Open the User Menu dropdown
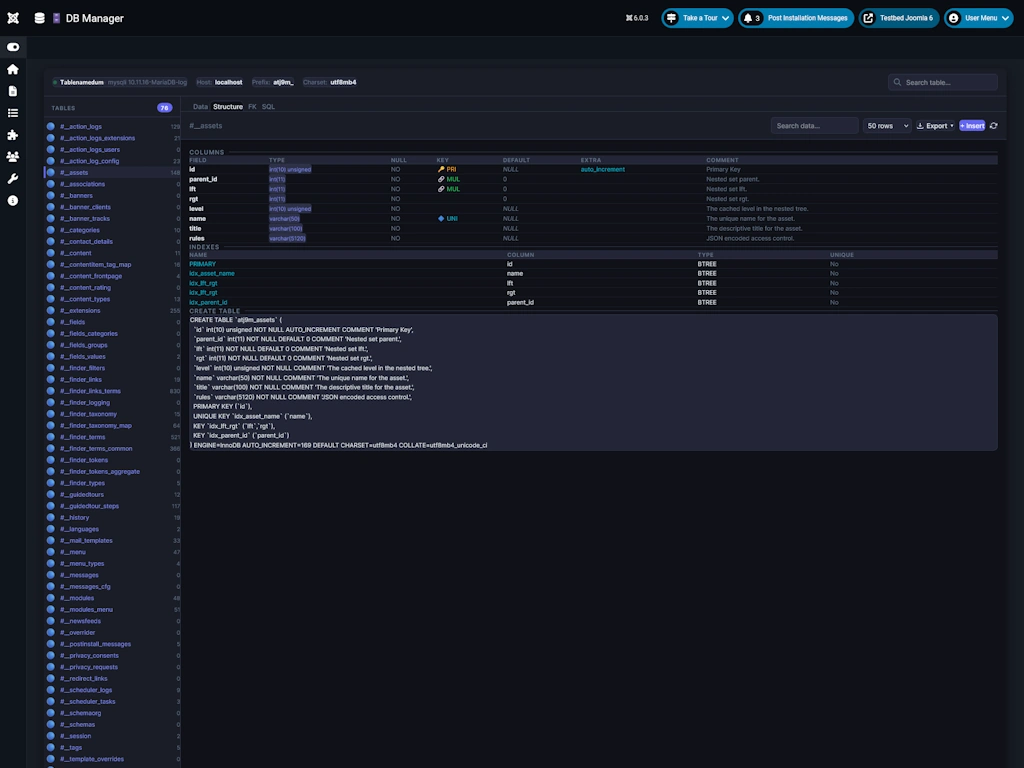The image size is (1024, 768). [x=978, y=18]
